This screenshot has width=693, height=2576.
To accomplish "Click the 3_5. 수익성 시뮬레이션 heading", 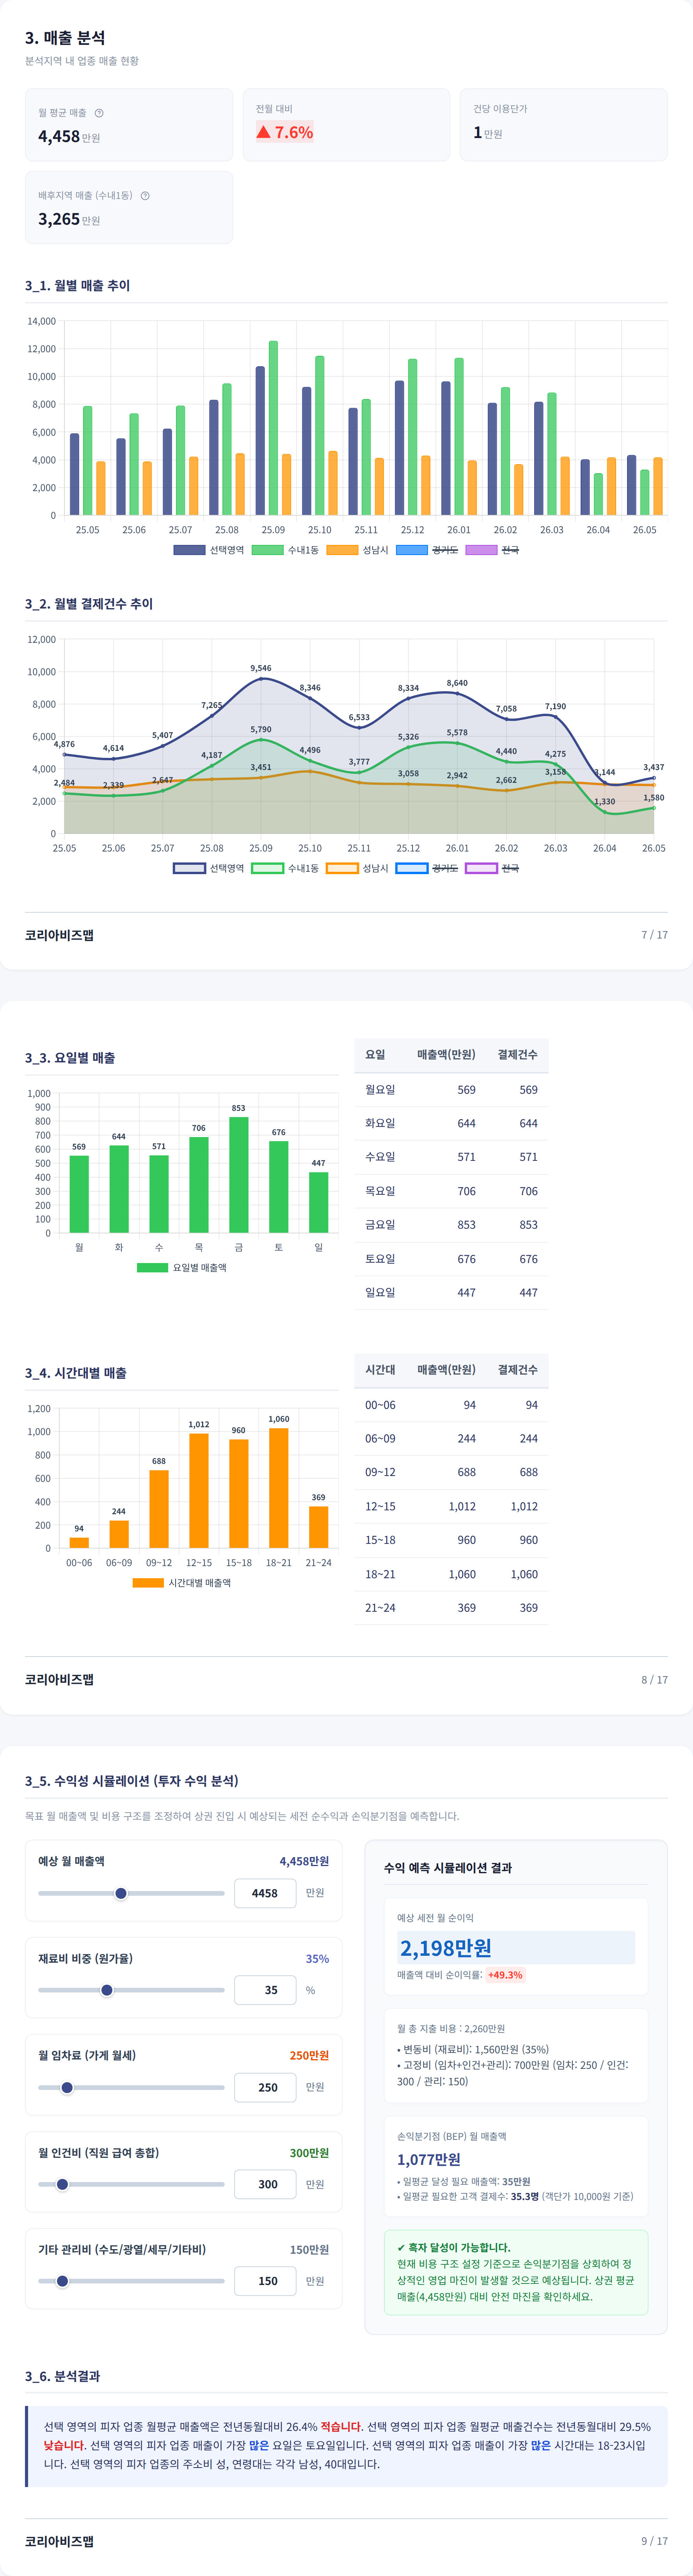I will [x=132, y=1781].
